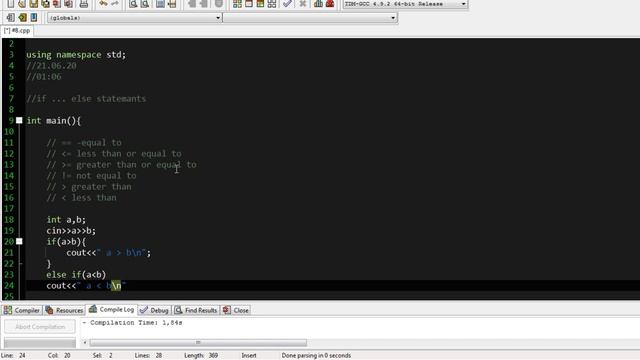The image size is (640, 360).
Task: Redo the last undone edit
Action: (115, 4)
